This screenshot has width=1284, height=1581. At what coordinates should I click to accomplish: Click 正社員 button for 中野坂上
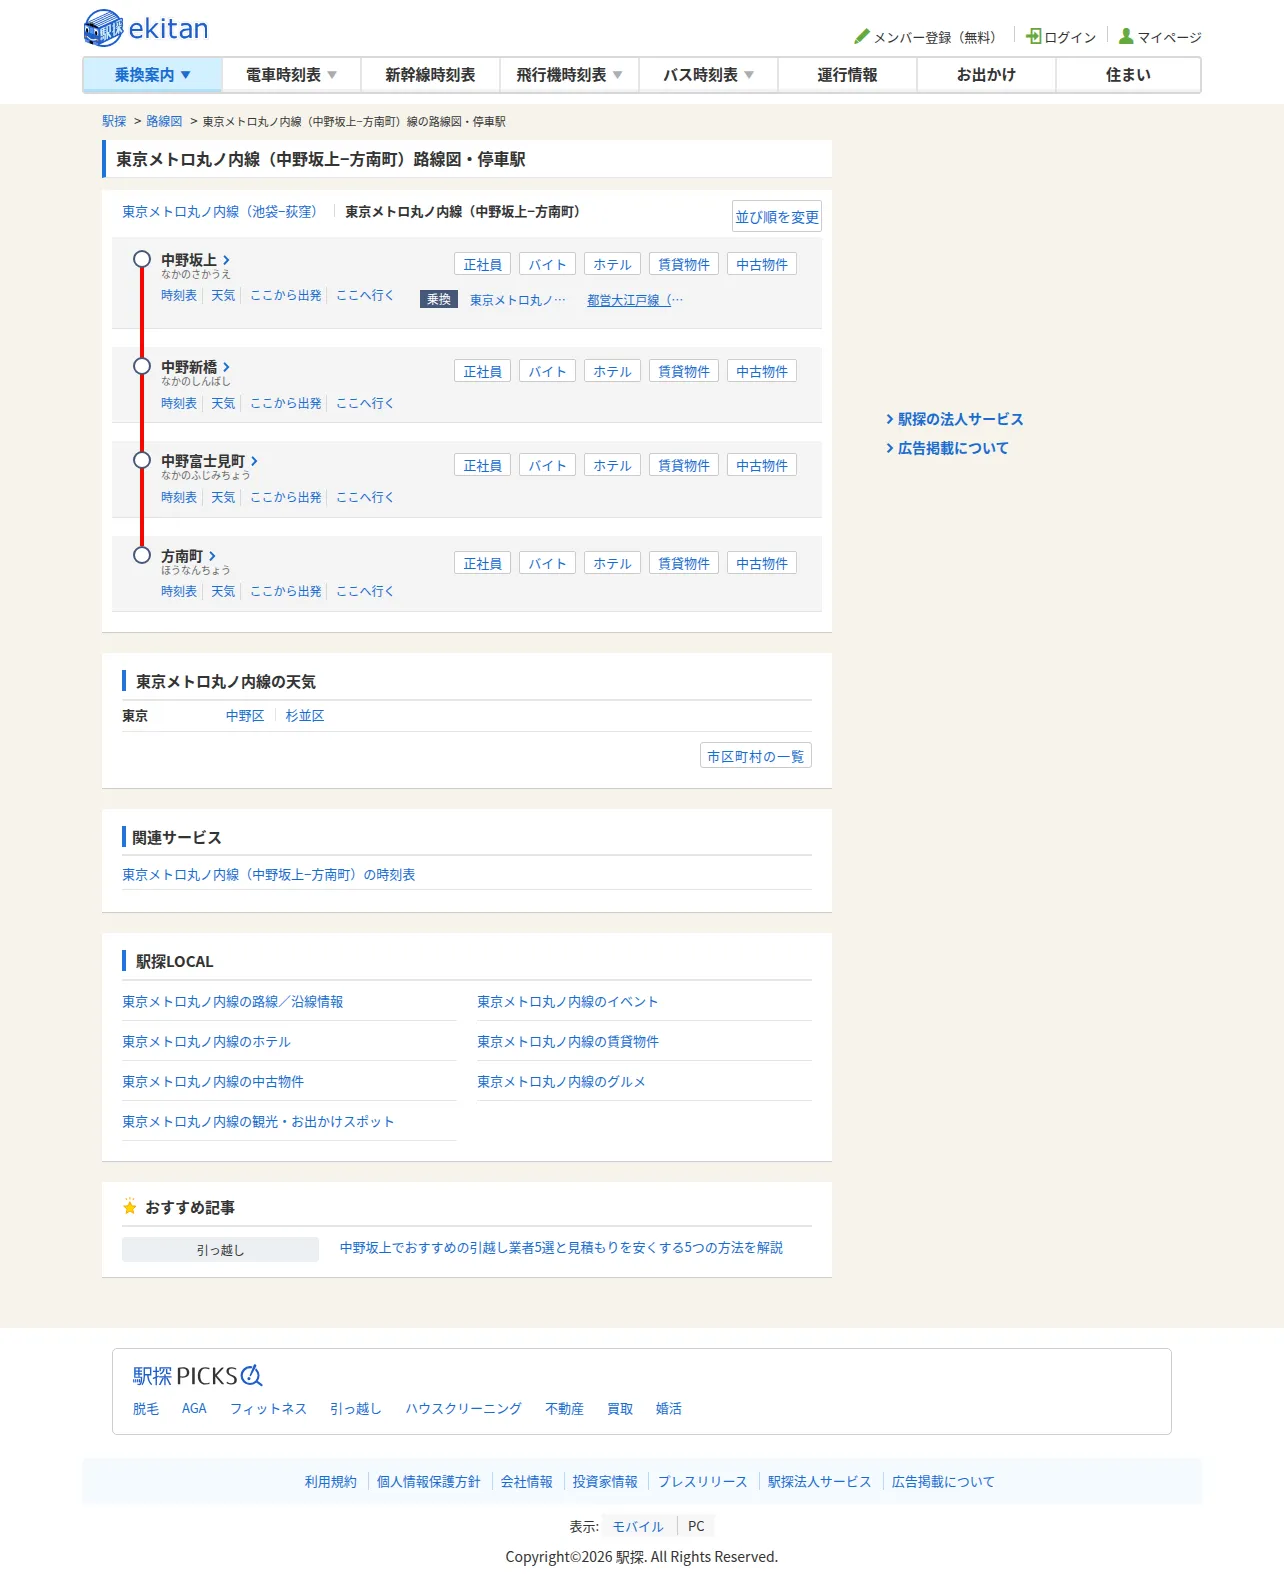point(483,264)
